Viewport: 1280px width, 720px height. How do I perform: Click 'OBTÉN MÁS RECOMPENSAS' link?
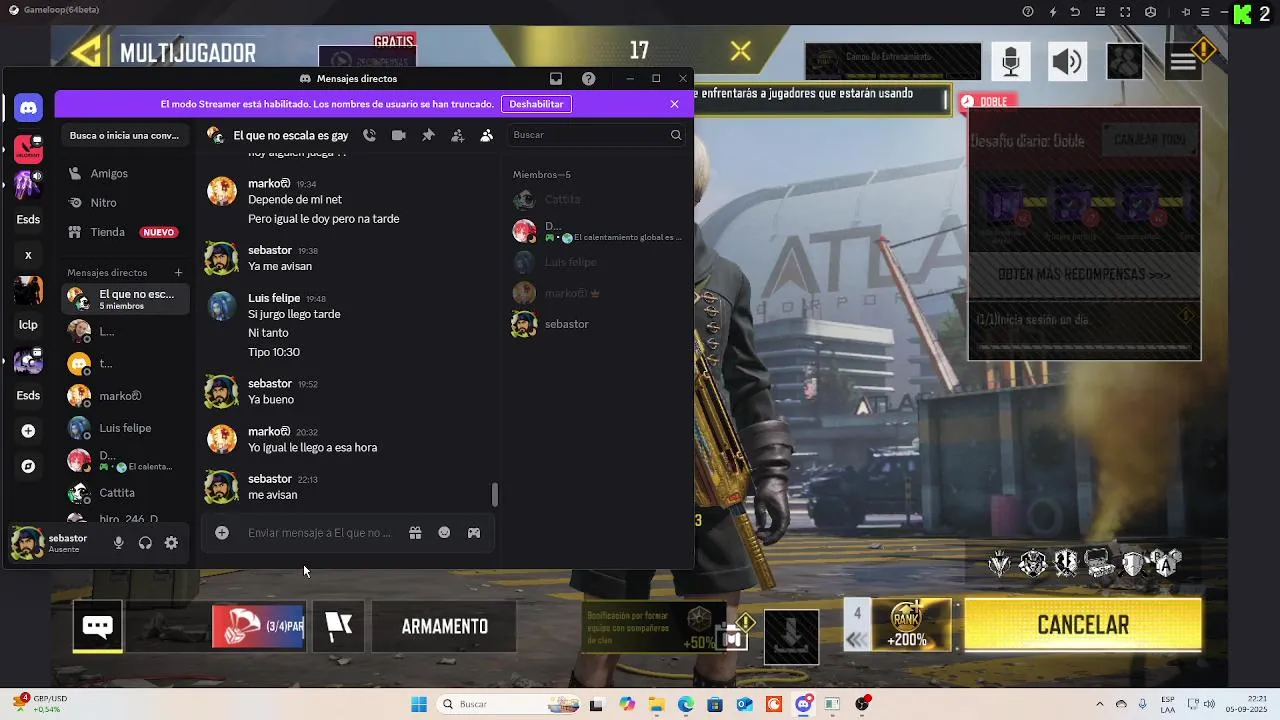click(x=1084, y=274)
